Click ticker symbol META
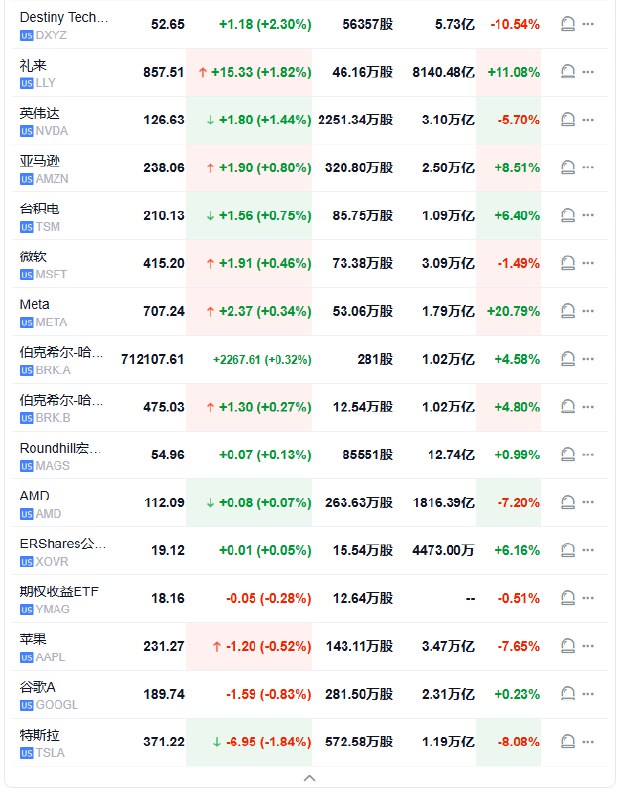 click(x=51, y=322)
